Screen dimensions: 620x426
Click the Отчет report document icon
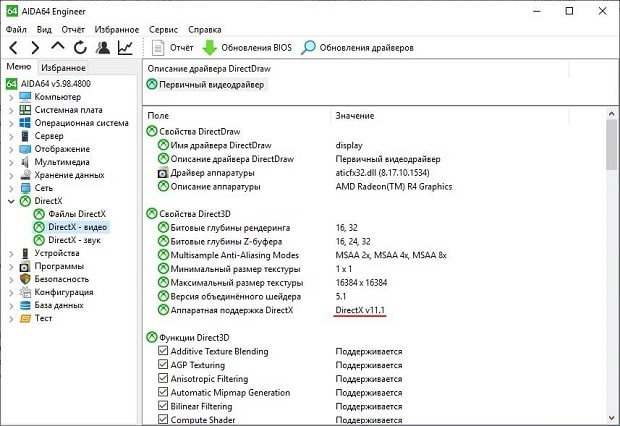pos(158,48)
